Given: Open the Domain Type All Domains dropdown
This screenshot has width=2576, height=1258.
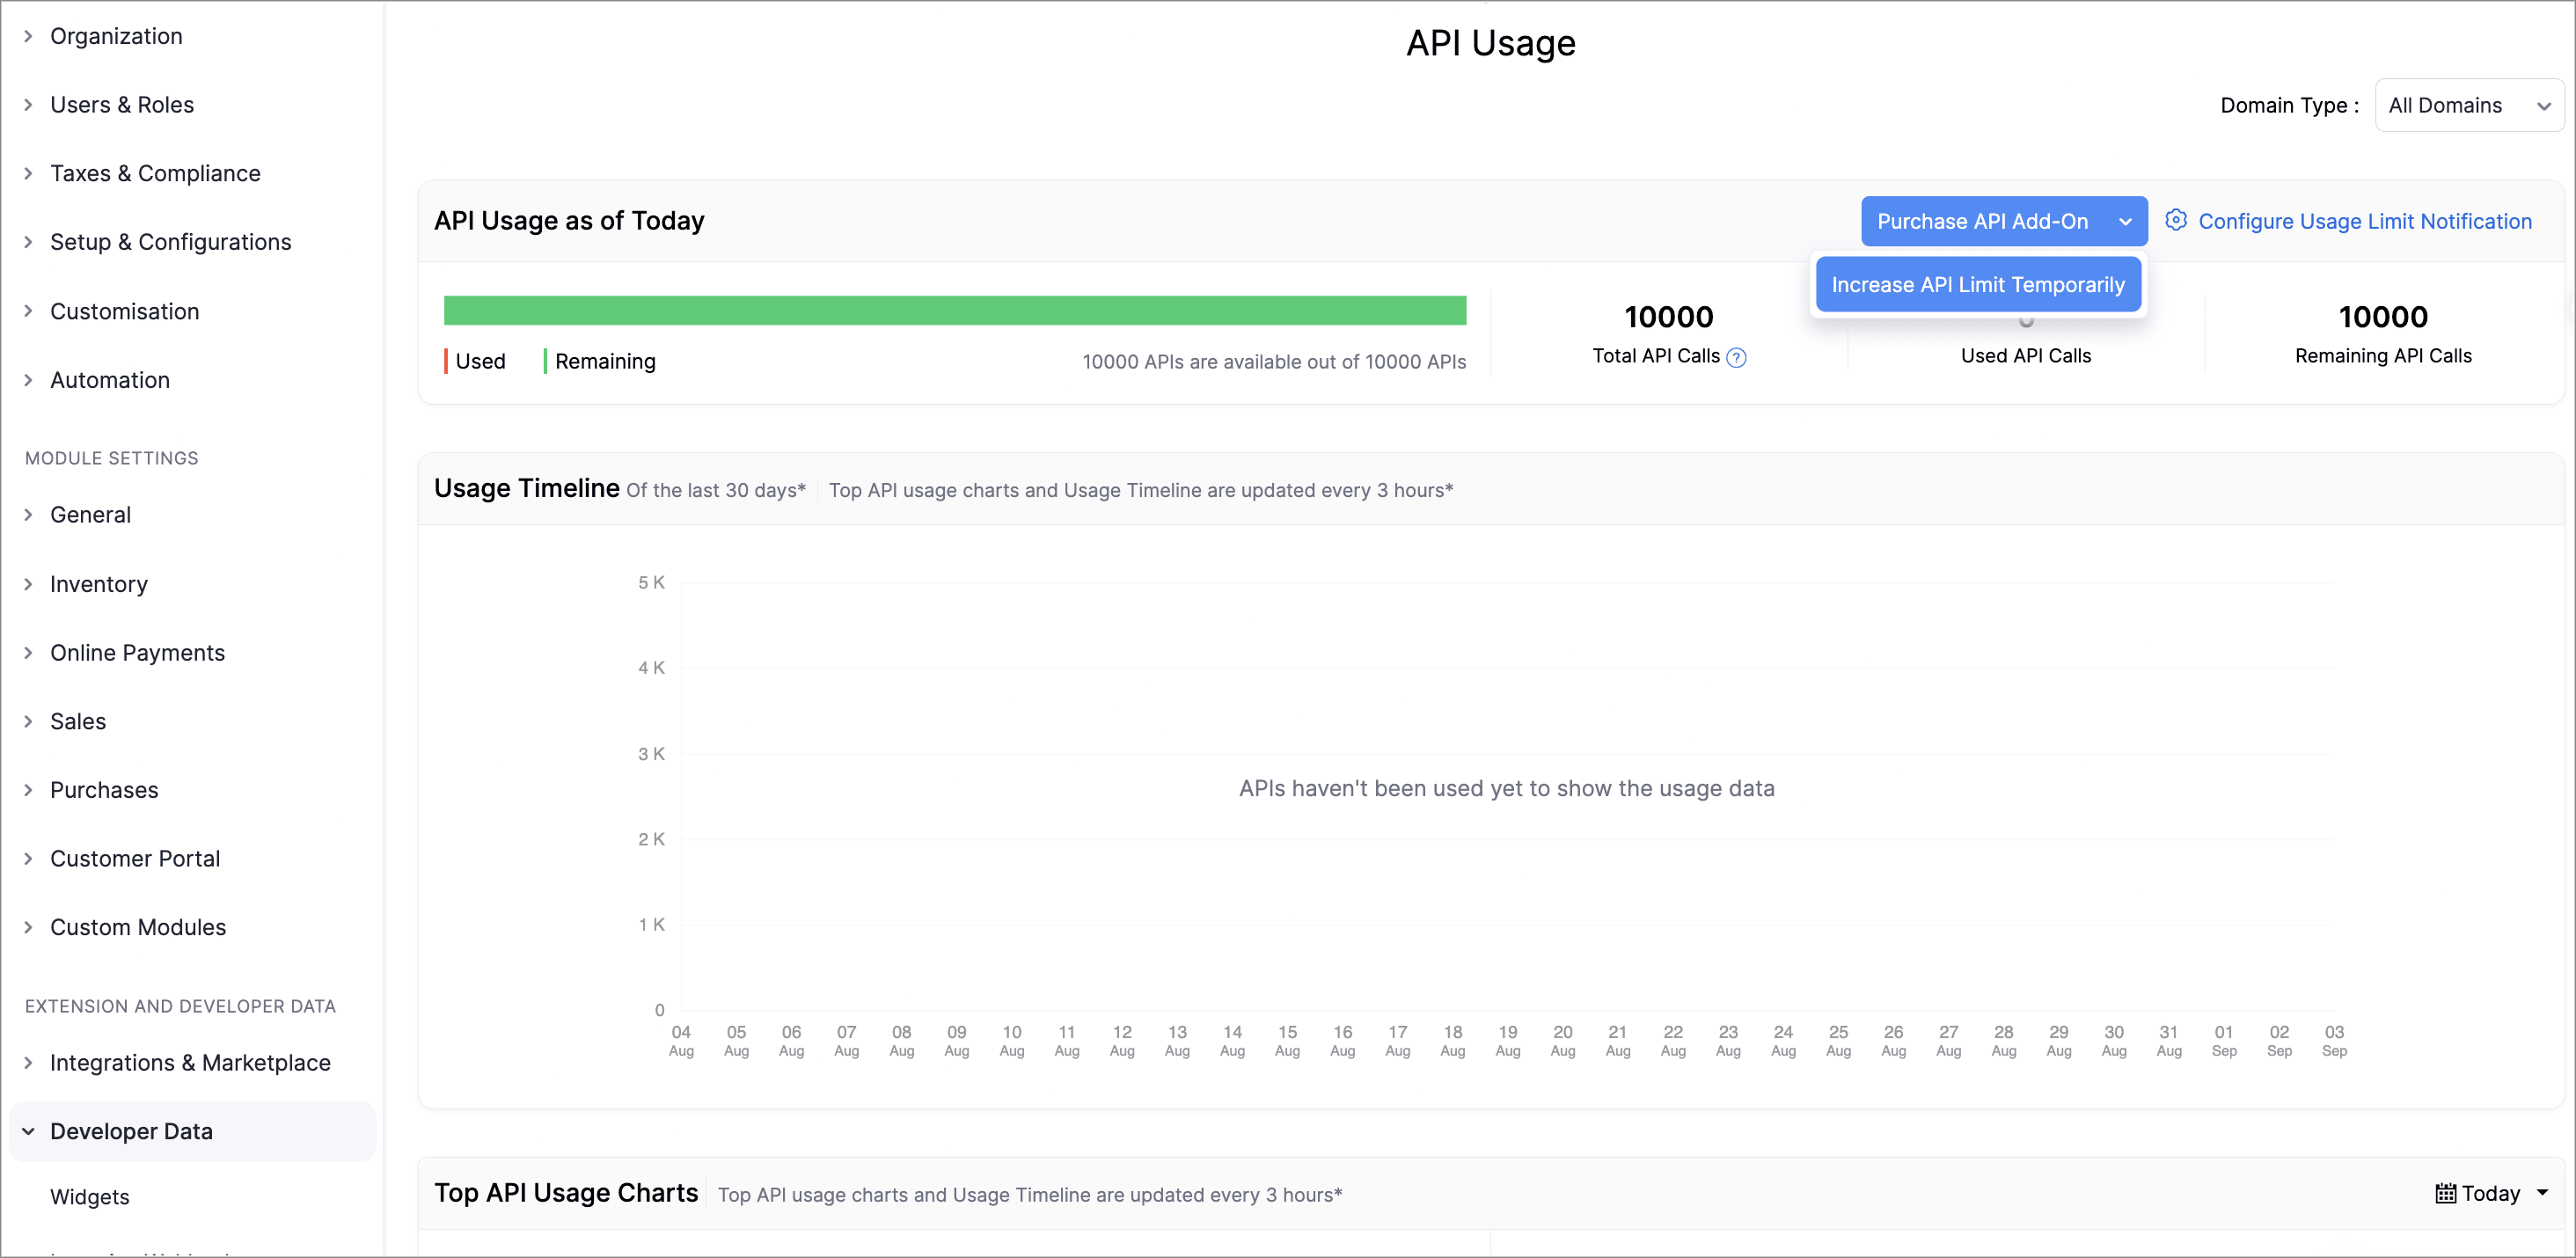Looking at the screenshot, I should point(2468,105).
